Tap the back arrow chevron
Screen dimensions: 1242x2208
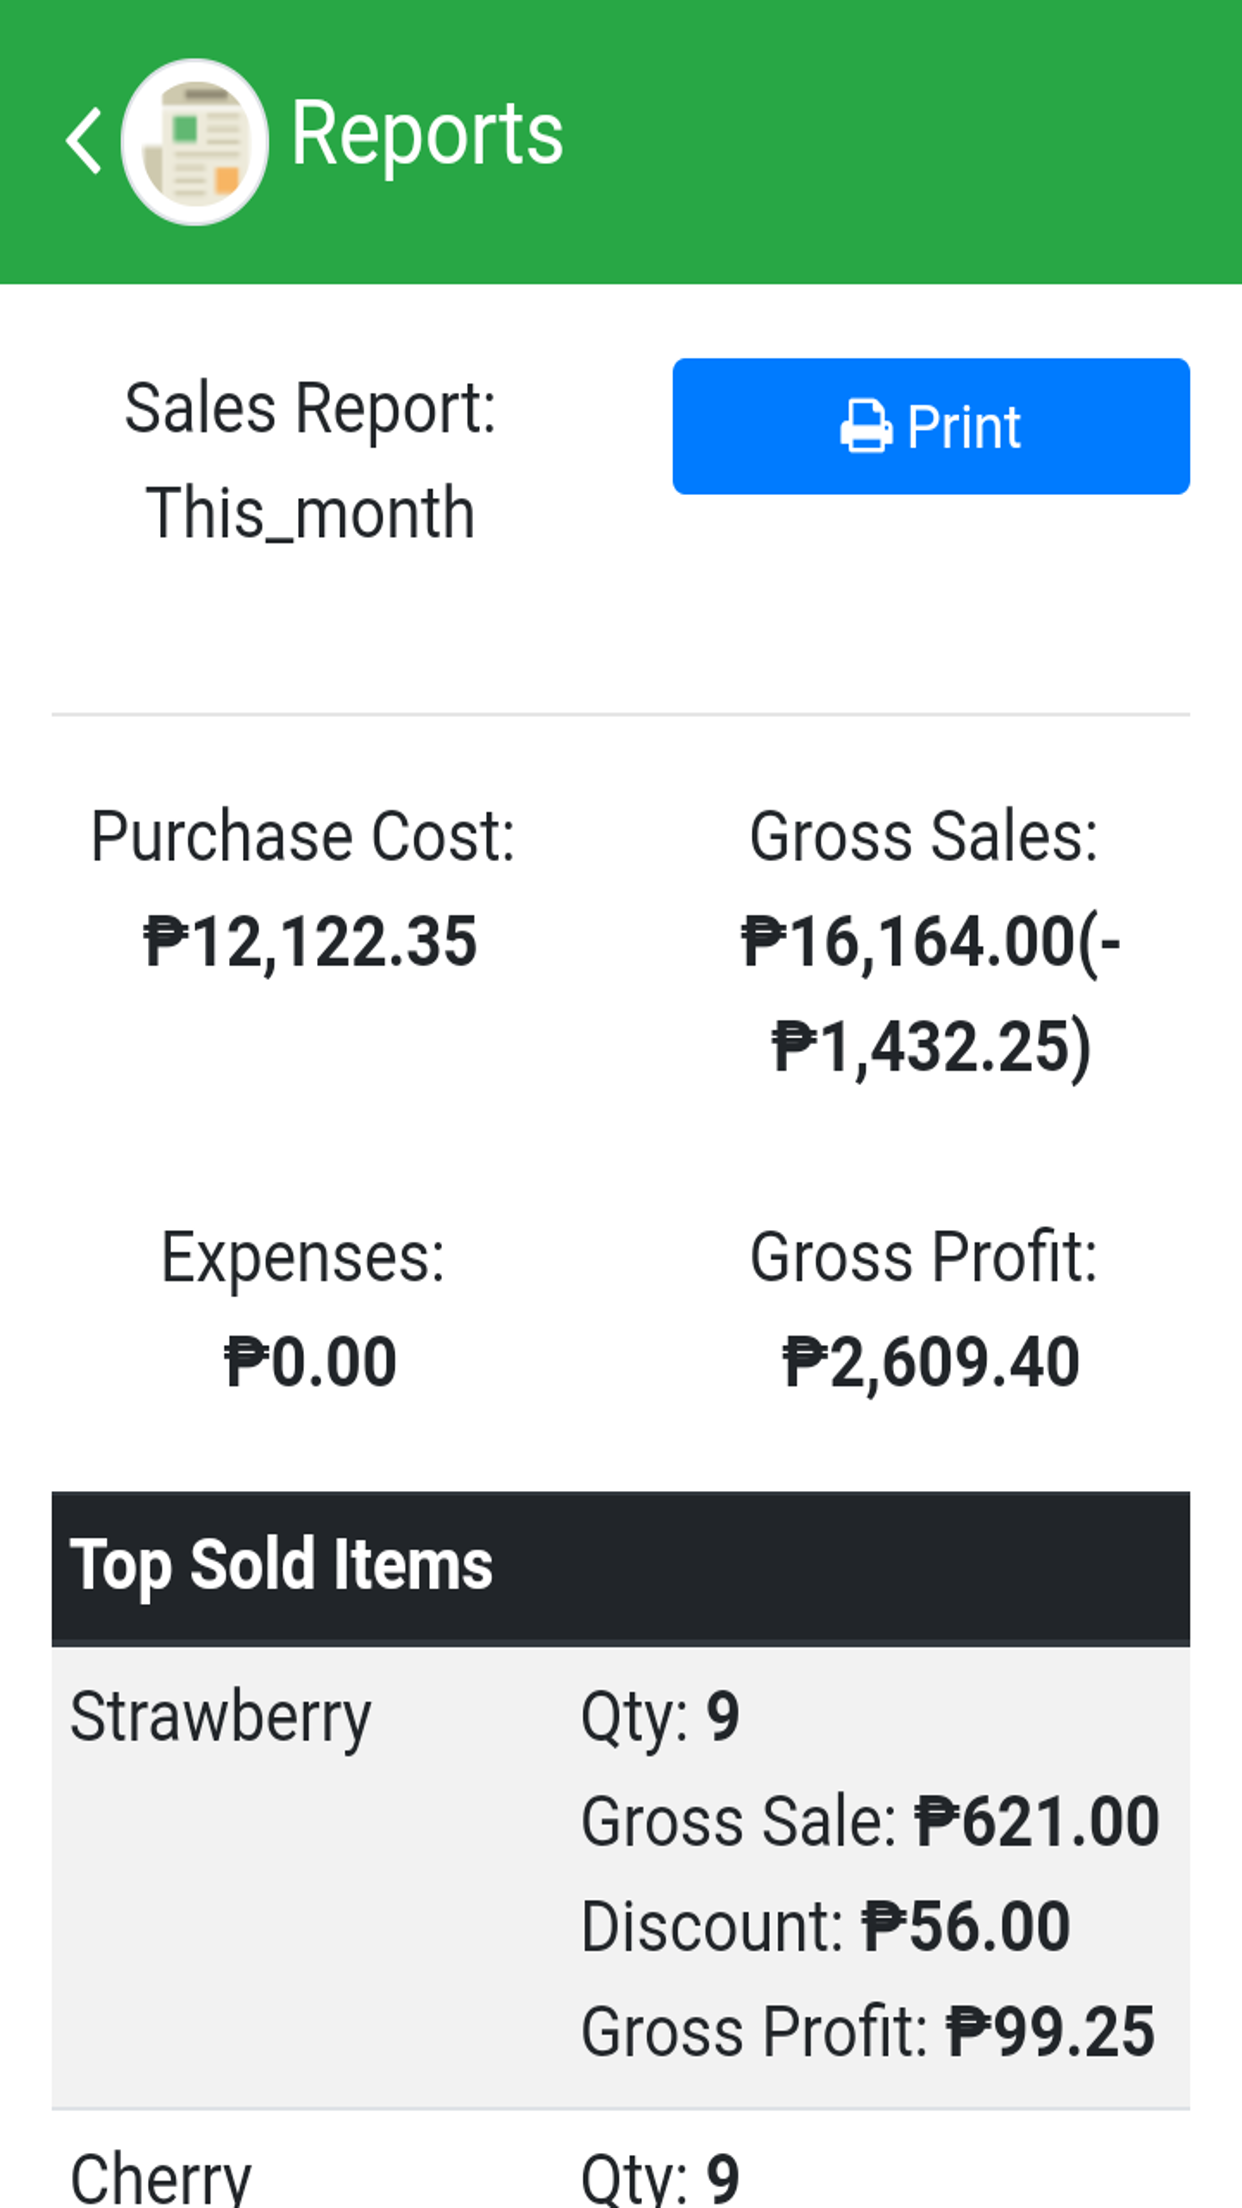pos(84,141)
